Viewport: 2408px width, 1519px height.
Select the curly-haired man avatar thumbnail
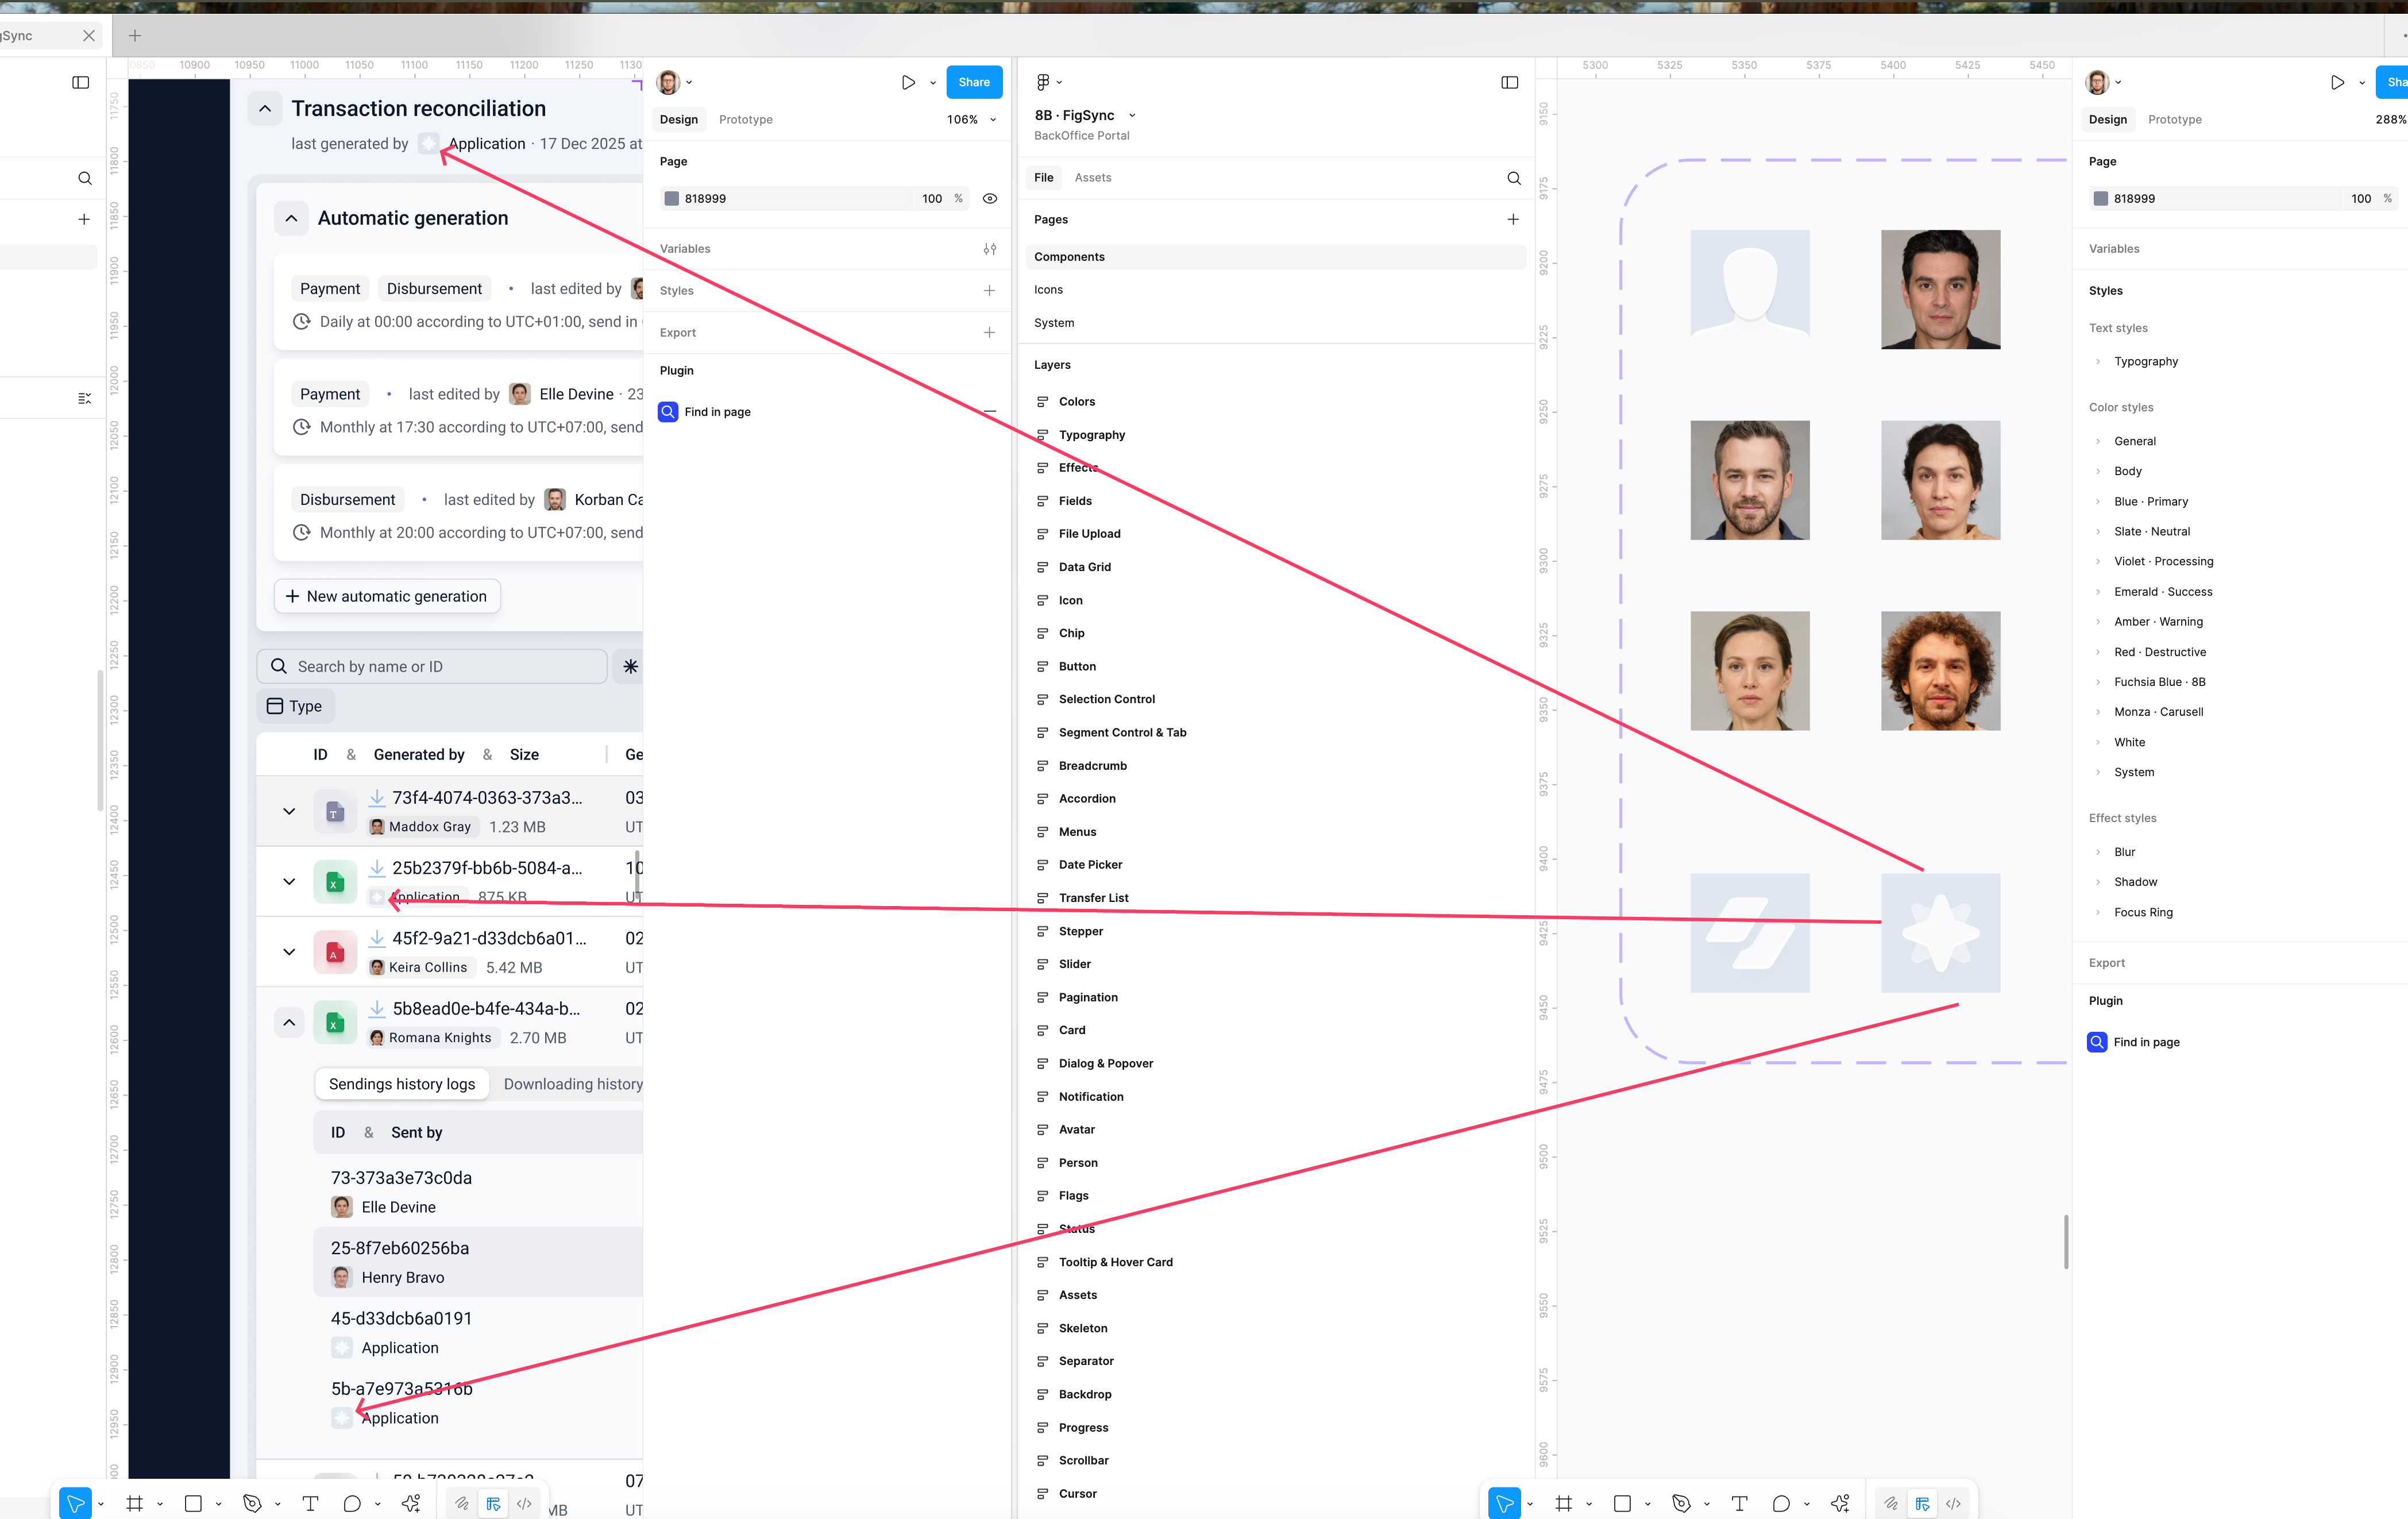pyautogui.click(x=1940, y=671)
